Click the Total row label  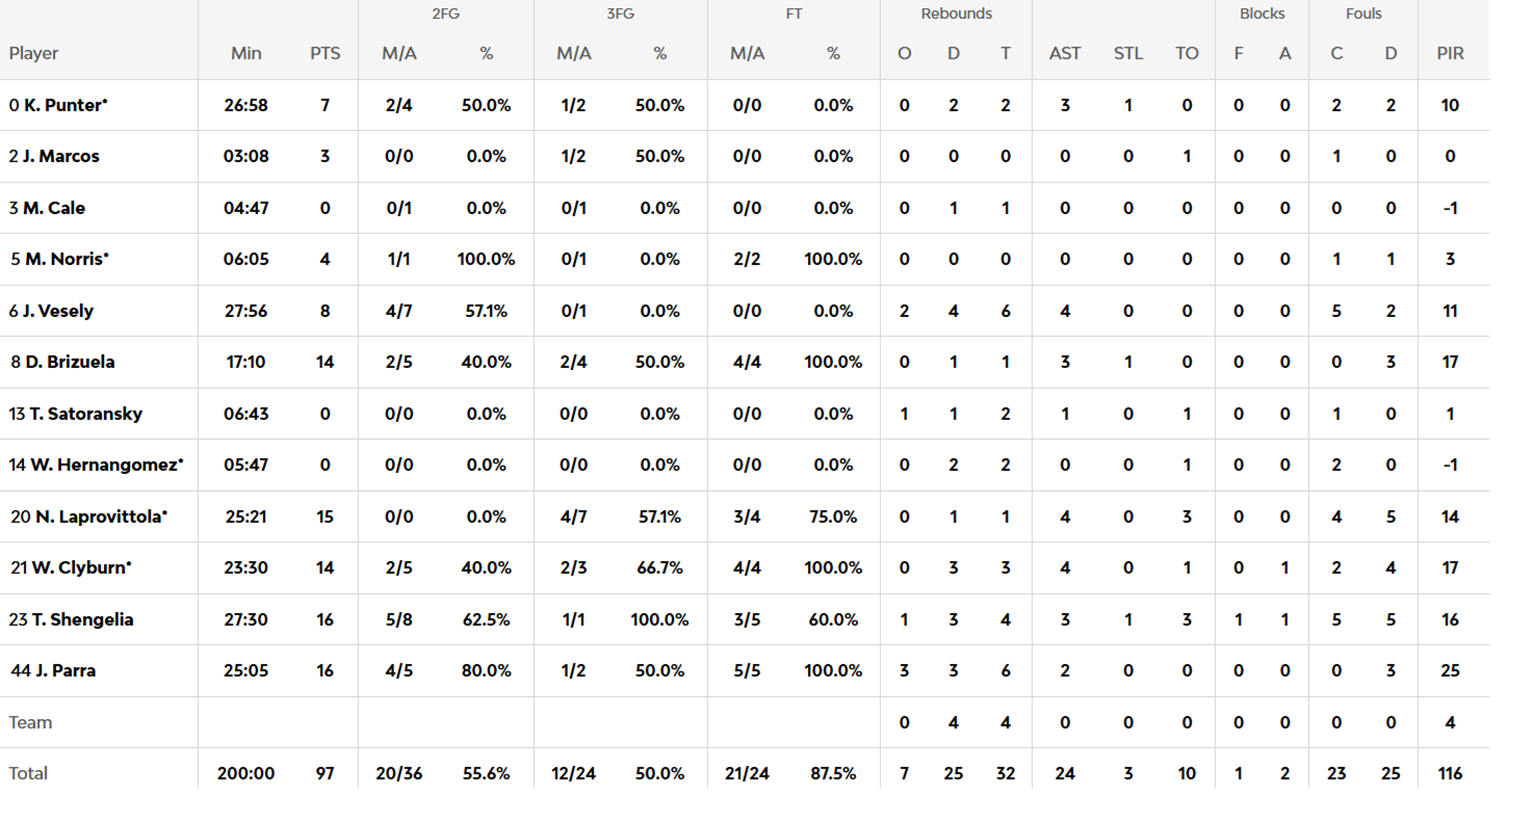click(28, 774)
